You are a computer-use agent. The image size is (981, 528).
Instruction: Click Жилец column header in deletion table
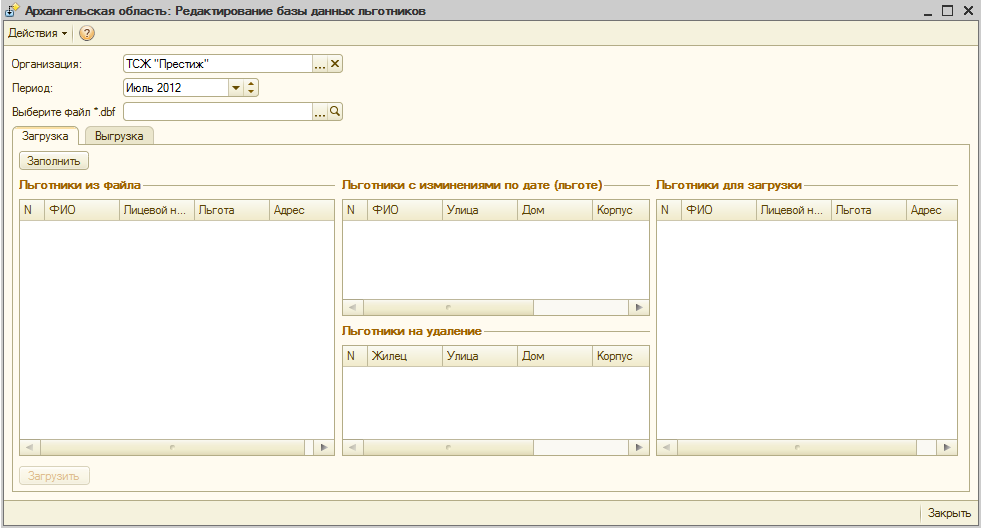tap(404, 356)
